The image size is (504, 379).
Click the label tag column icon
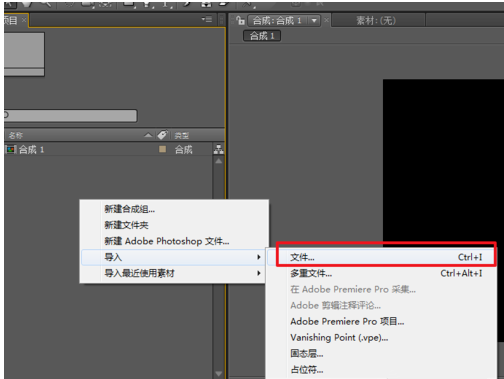[163, 135]
